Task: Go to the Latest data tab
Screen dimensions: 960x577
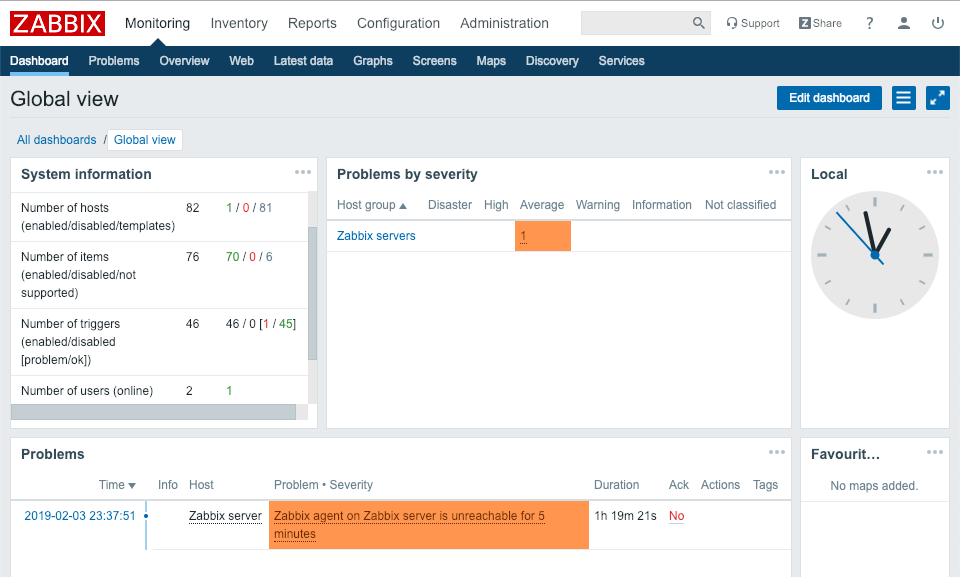Action: [x=303, y=61]
